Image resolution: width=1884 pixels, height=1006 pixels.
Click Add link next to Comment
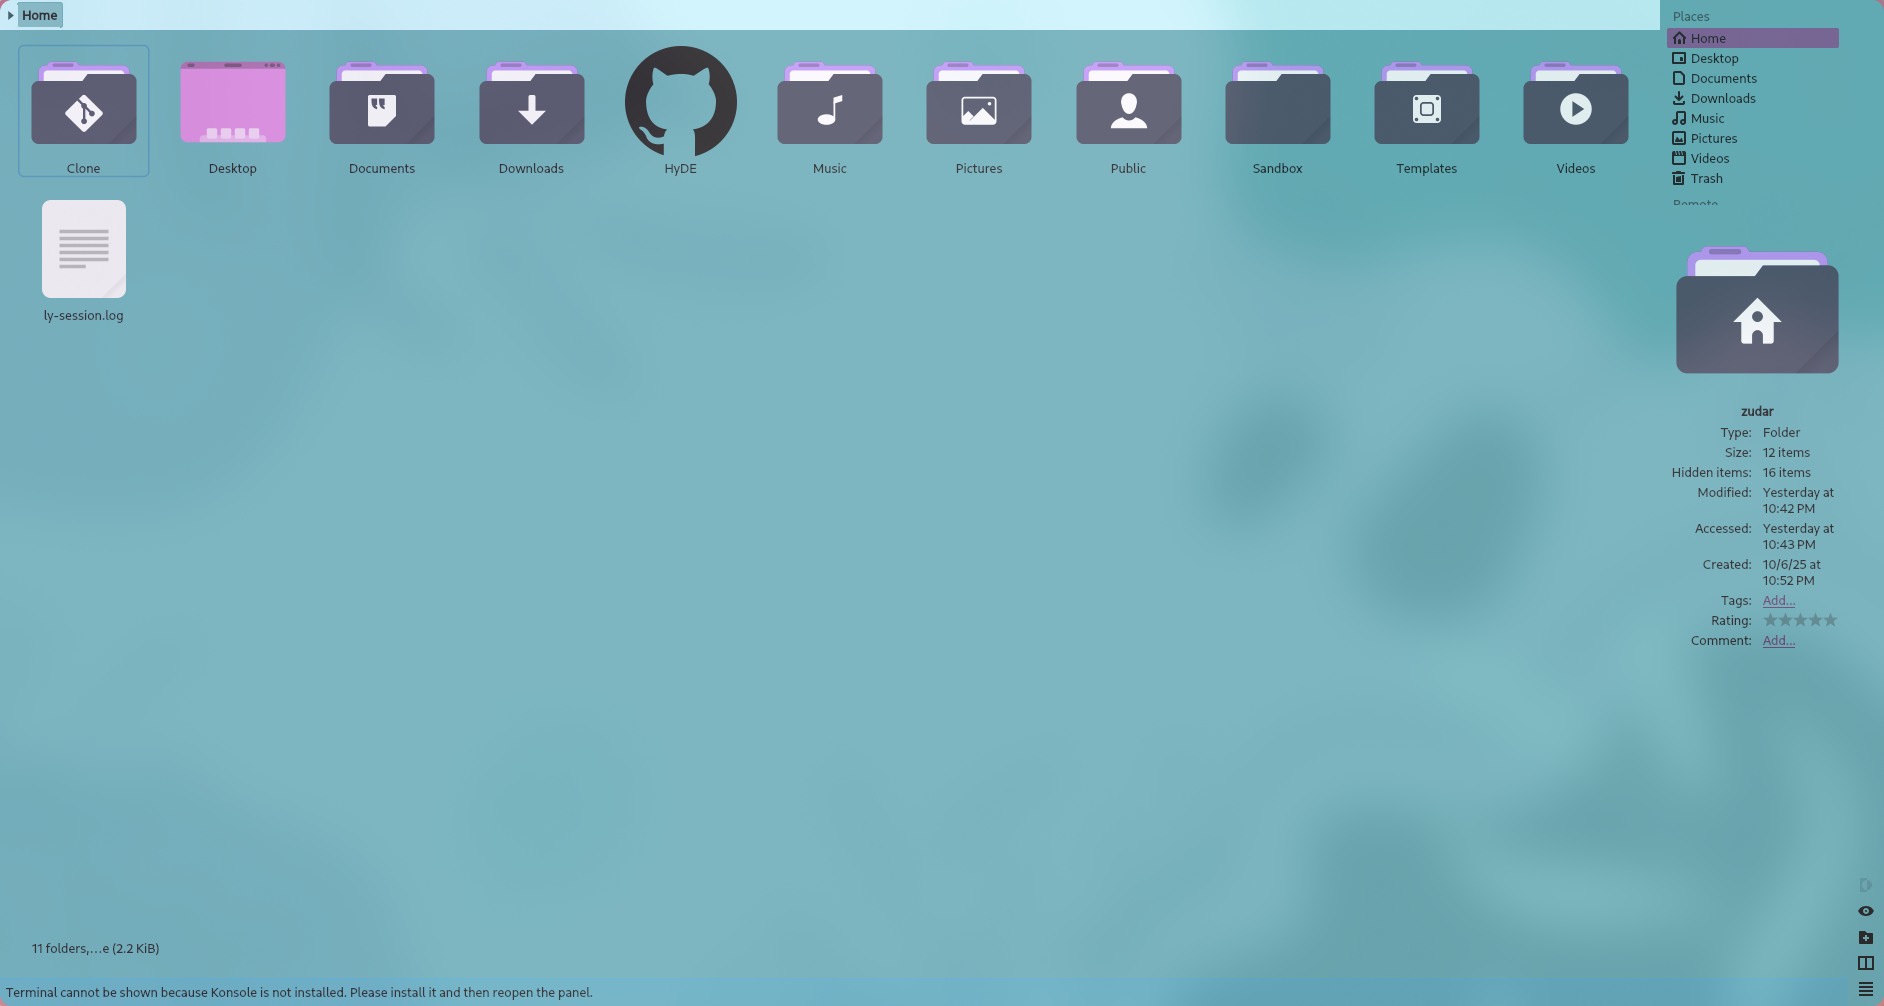(1778, 640)
